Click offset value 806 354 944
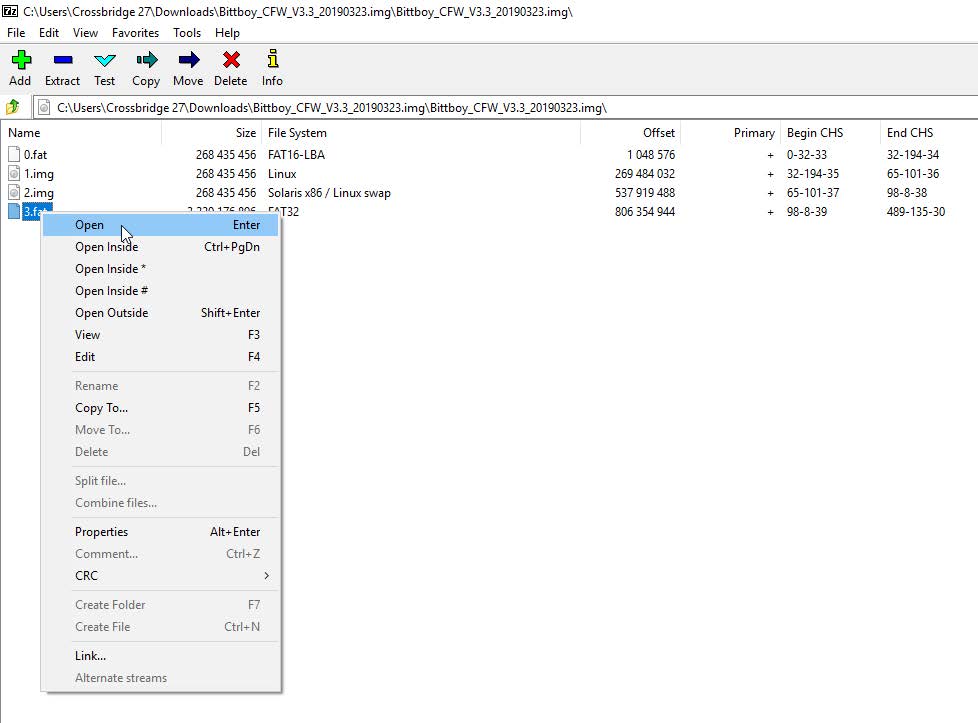This screenshot has height=723, width=978. click(x=645, y=212)
